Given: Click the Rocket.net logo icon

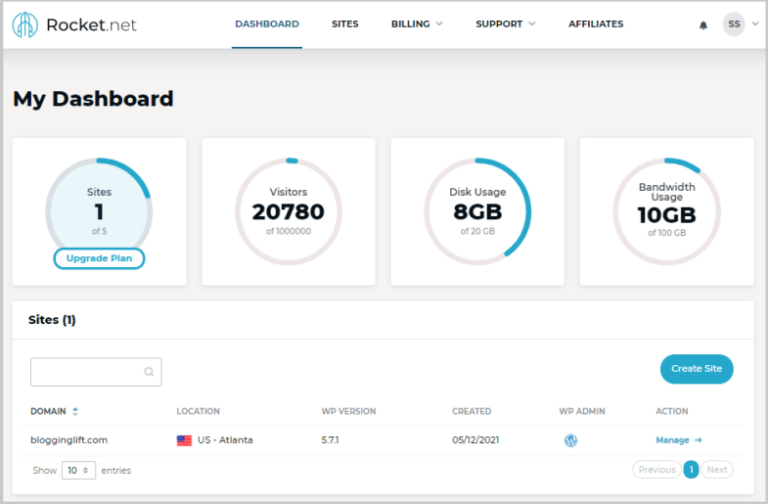Looking at the screenshot, I should pos(25,24).
